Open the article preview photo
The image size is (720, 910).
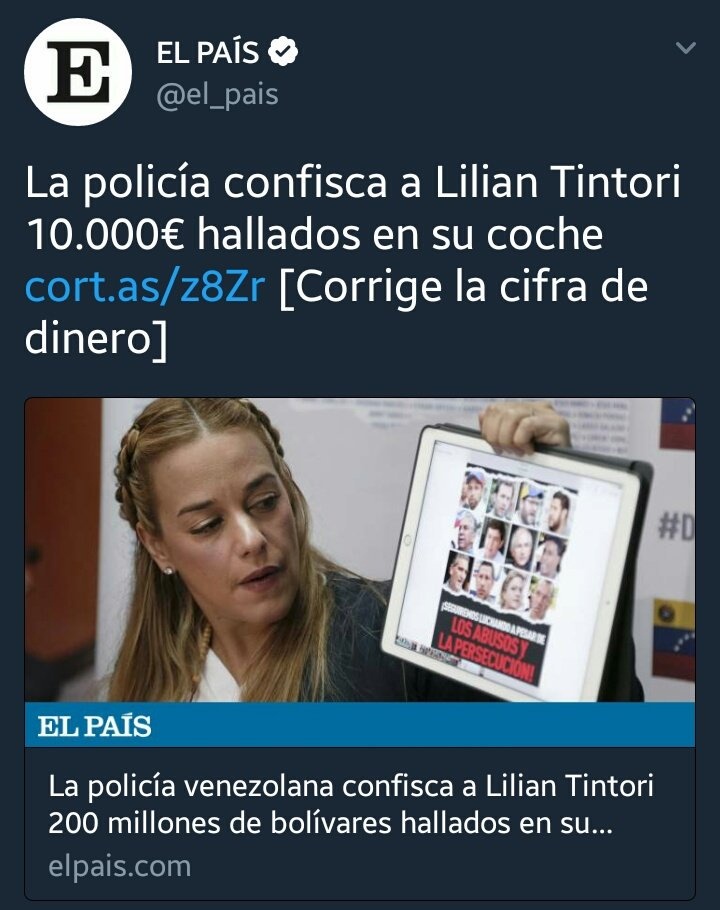click(x=360, y=550)
